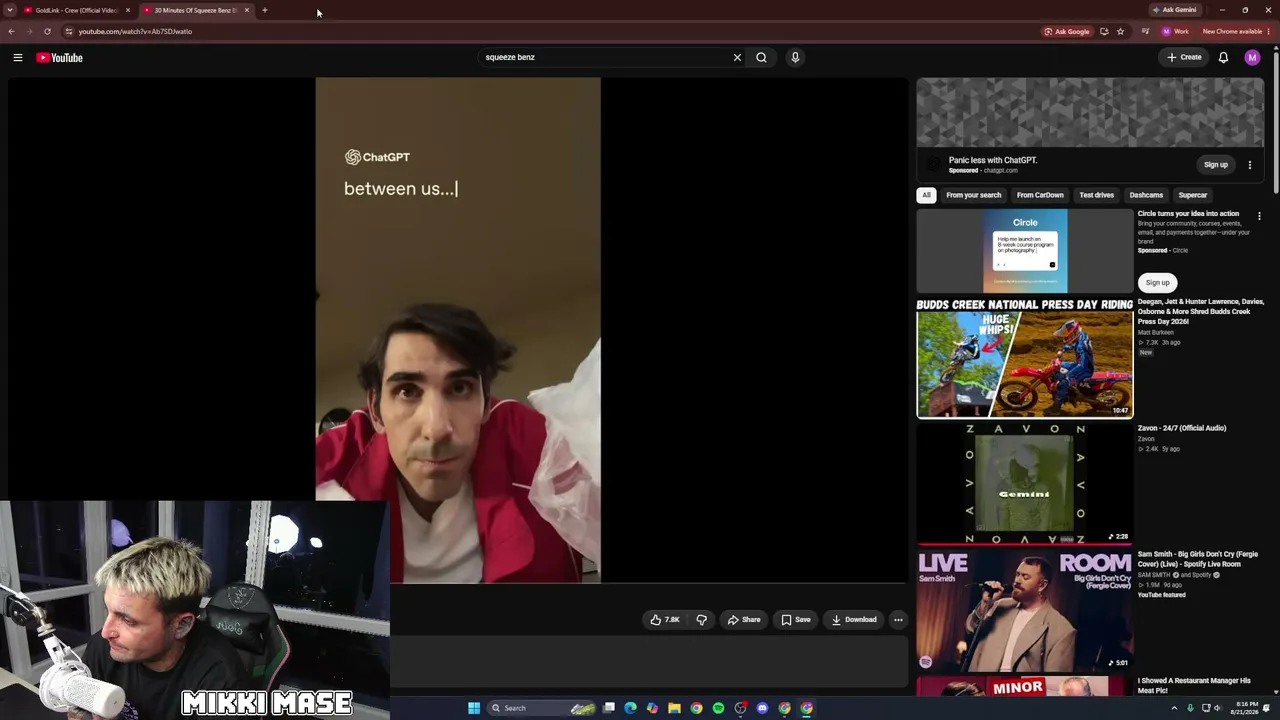Image resolution: width=1280 pixels, height=720 pixels.
Task: Select the 'Dashcams' chip
Action: click(1146, 195)
